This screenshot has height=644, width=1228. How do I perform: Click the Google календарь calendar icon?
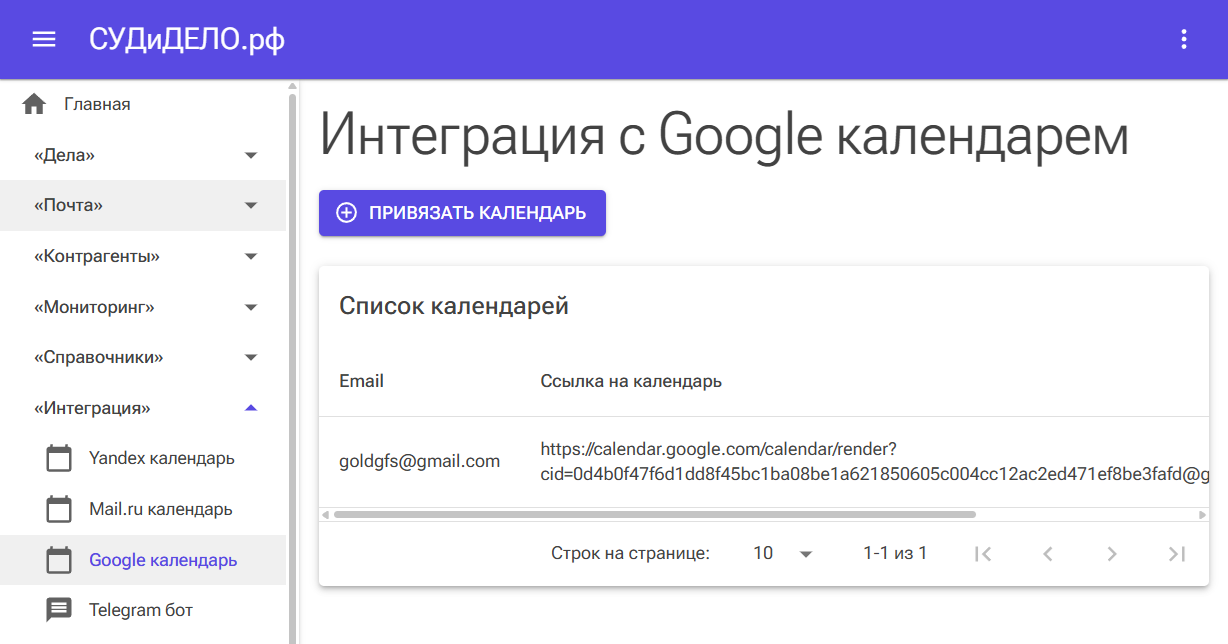(x=60, y=560)
